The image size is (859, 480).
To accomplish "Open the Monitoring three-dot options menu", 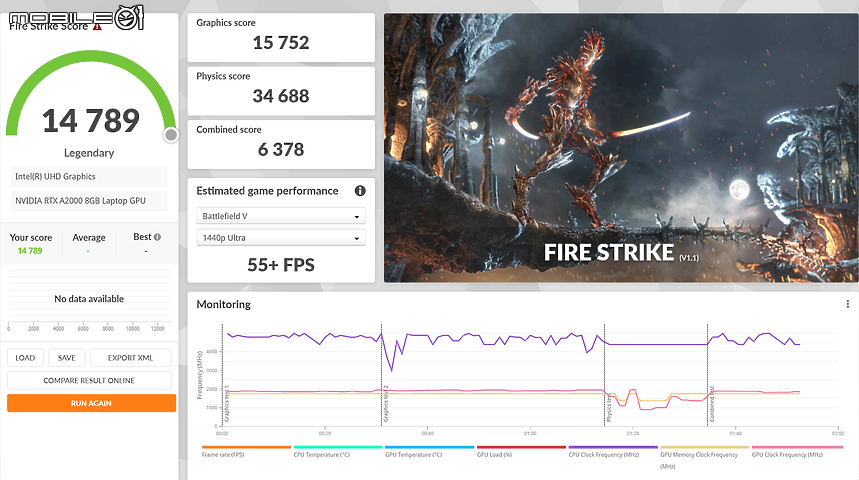I will pos(847,304).
